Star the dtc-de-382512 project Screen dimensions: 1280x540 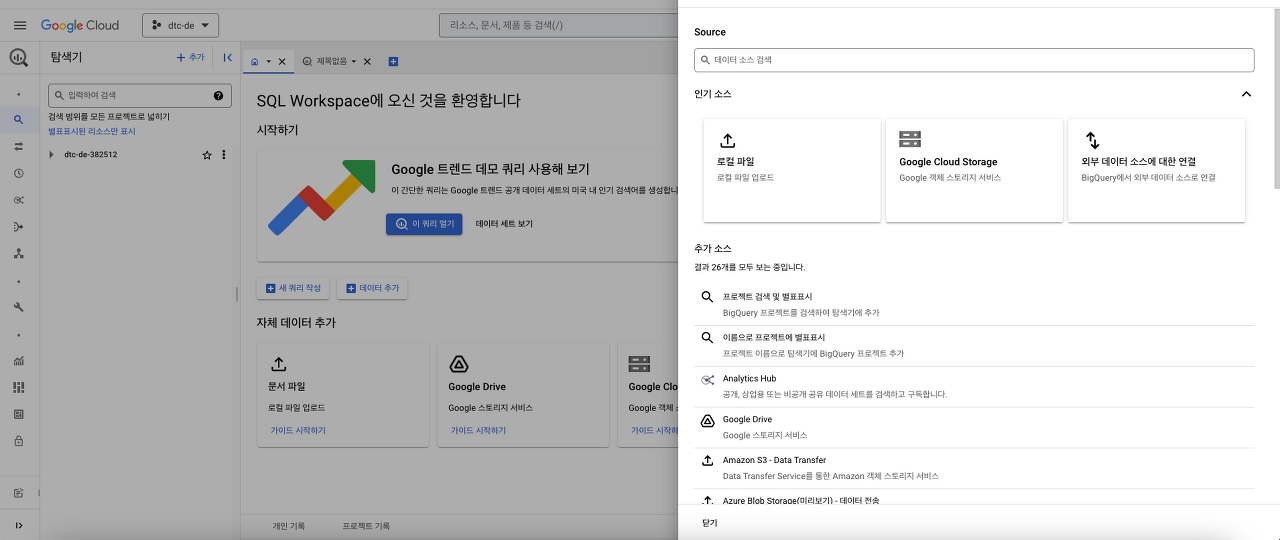tap(207, 155)
